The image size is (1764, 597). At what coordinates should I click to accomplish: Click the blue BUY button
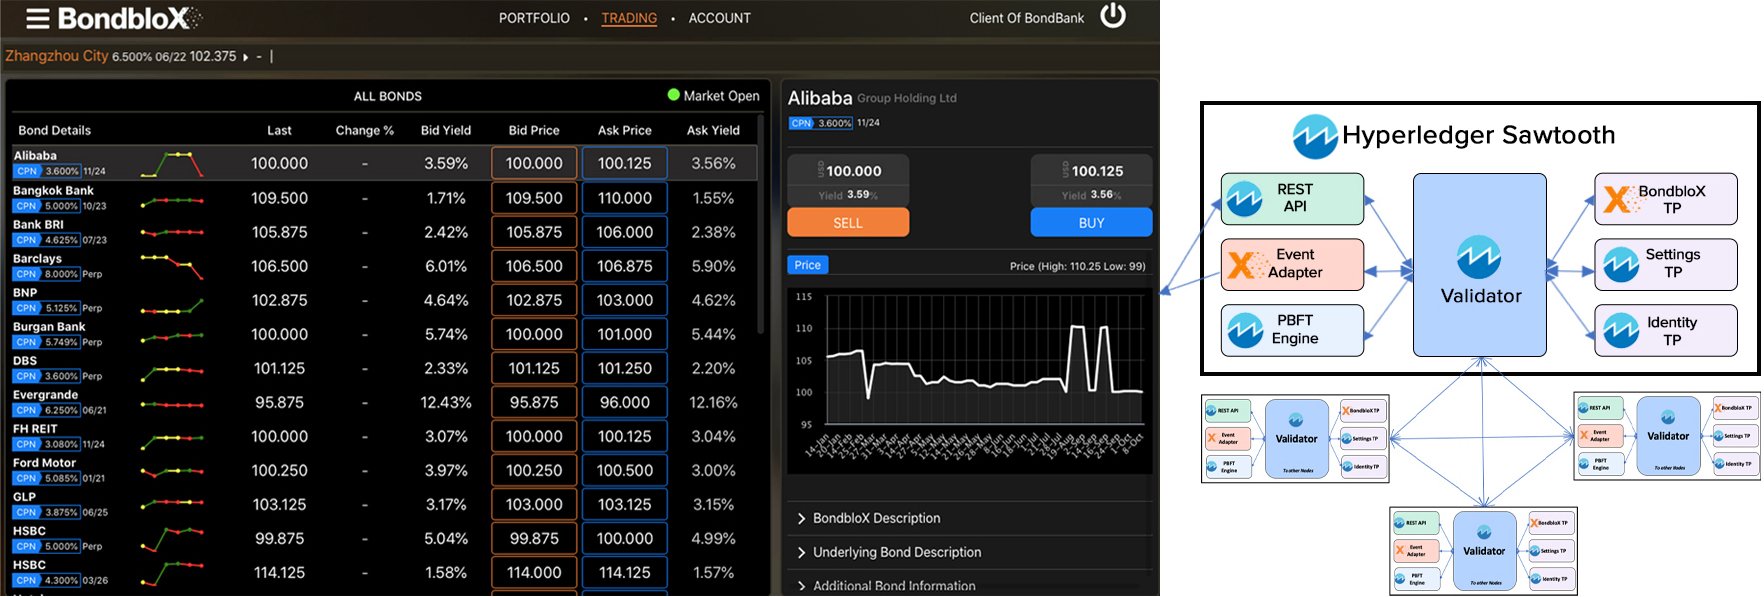coord(1091,223)
